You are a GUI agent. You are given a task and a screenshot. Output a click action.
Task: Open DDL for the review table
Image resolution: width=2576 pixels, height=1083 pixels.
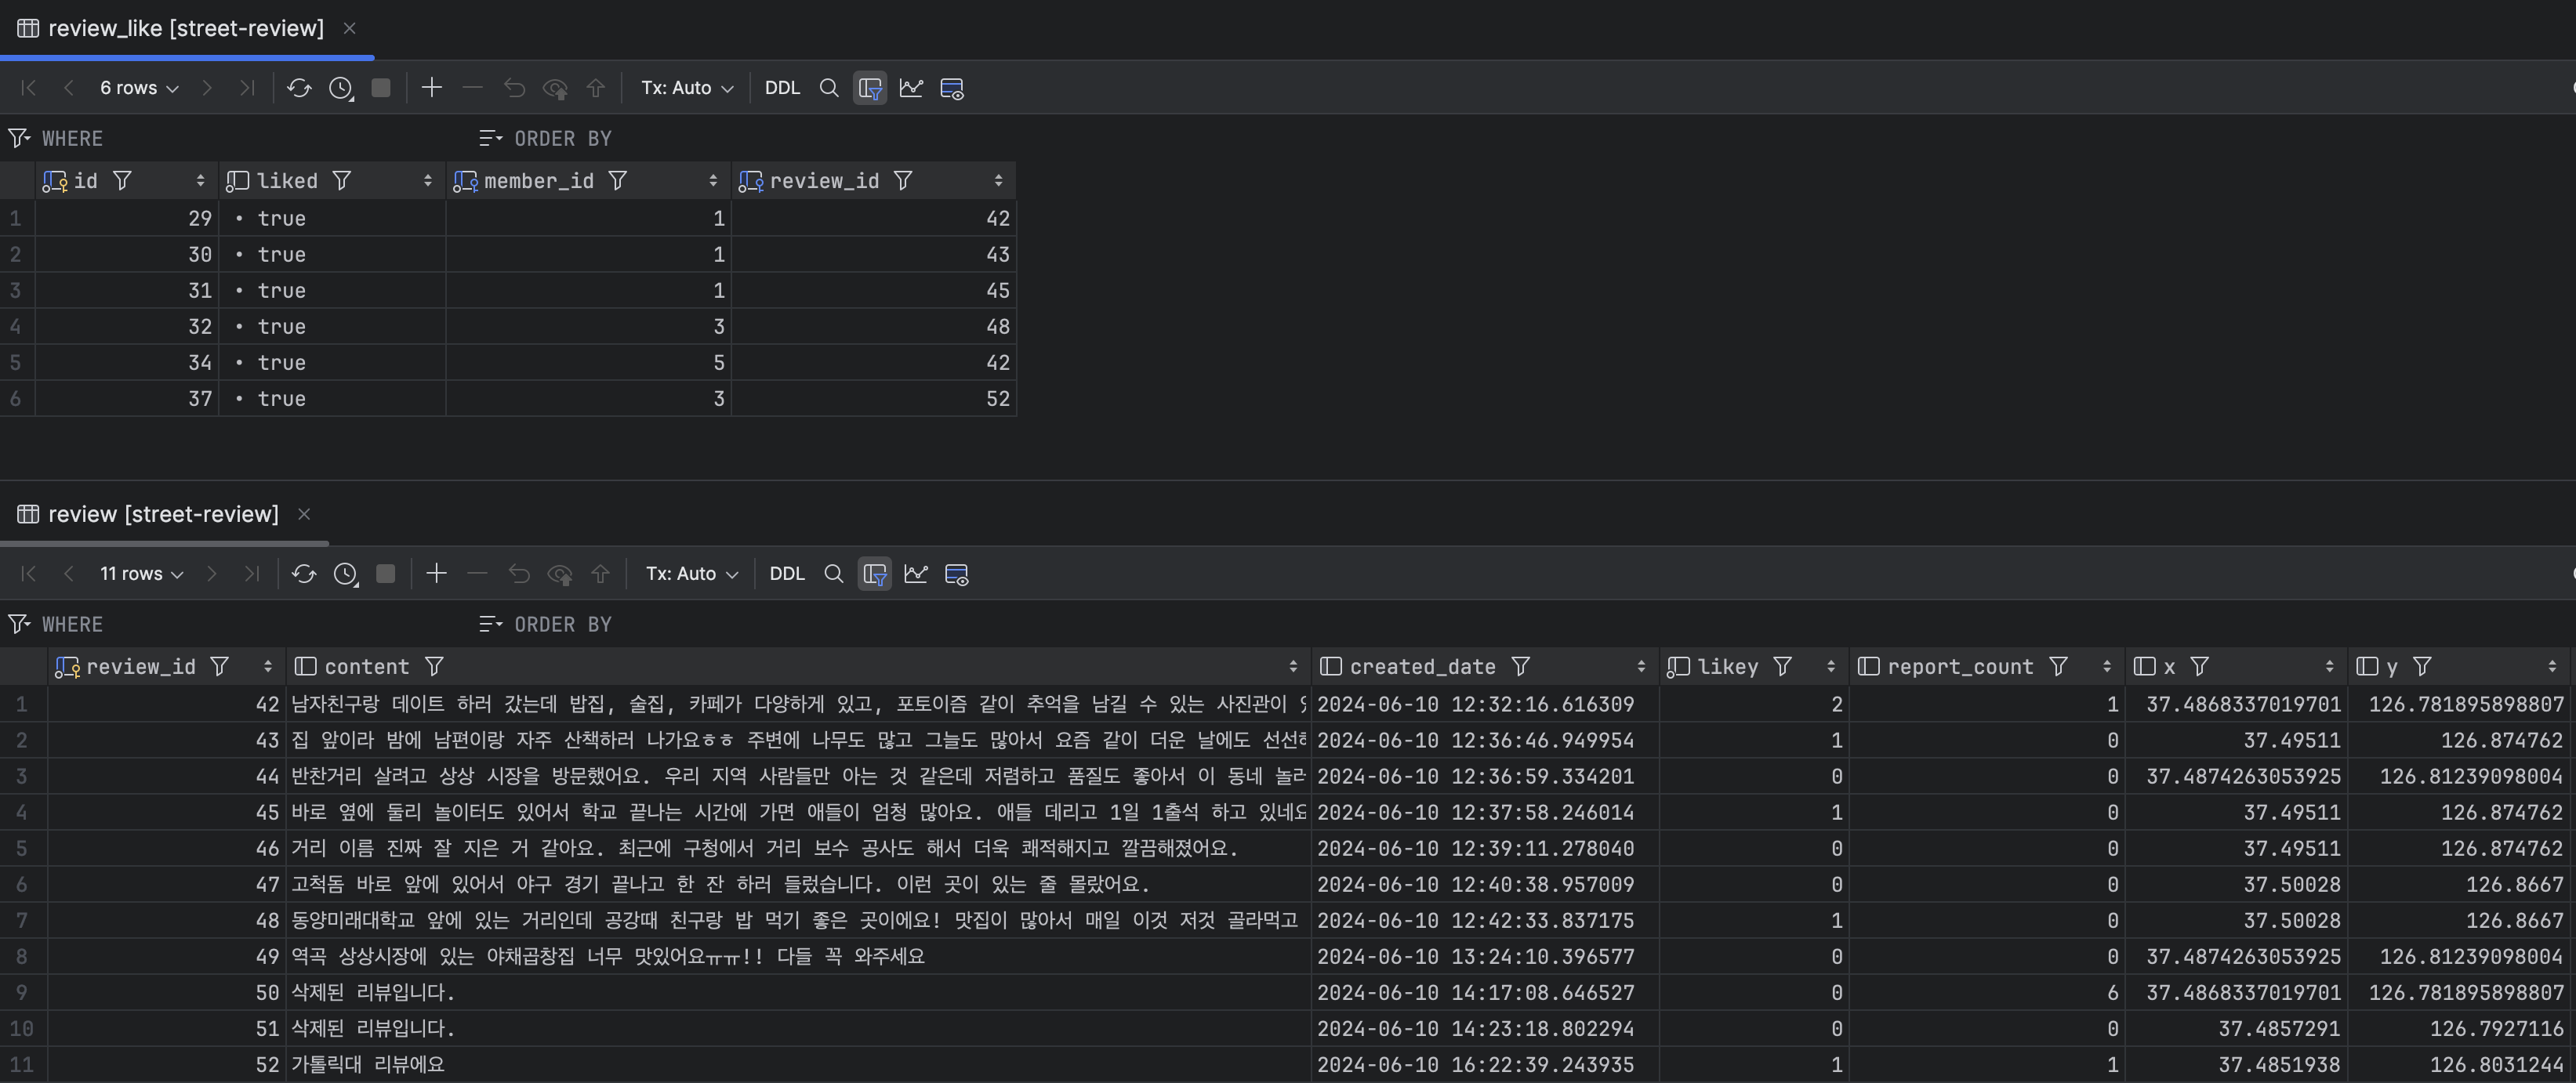pos(786,574)
